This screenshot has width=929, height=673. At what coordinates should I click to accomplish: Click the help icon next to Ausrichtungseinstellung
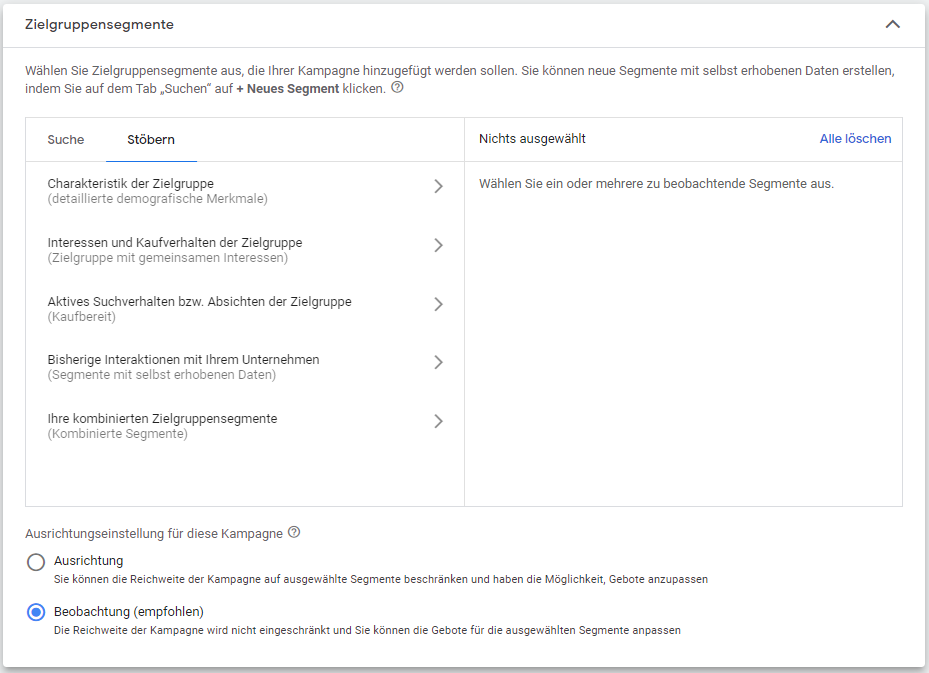(x=293, y=533)
